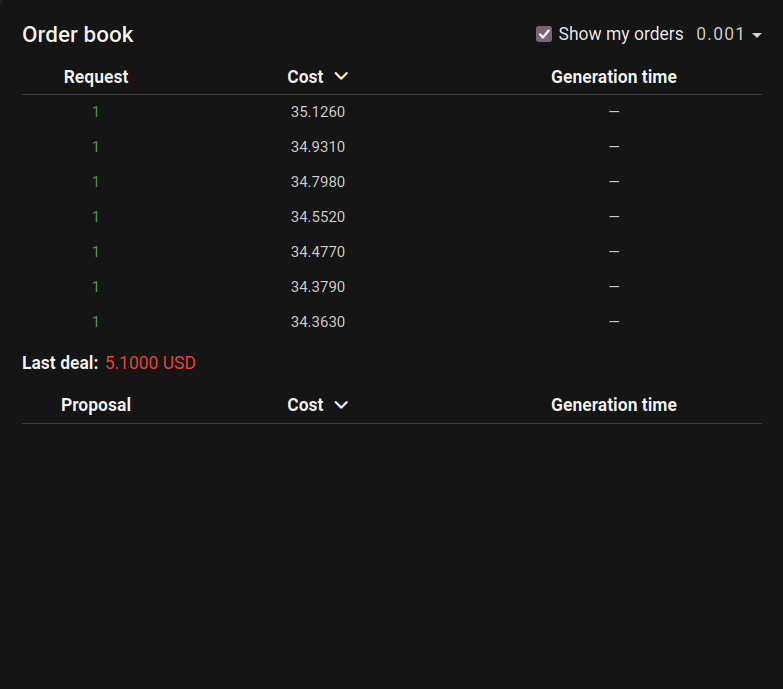The image size is (783, 689).
Task: Click the Last deal price 5.1000 USD
Action: tap(150, 363)
